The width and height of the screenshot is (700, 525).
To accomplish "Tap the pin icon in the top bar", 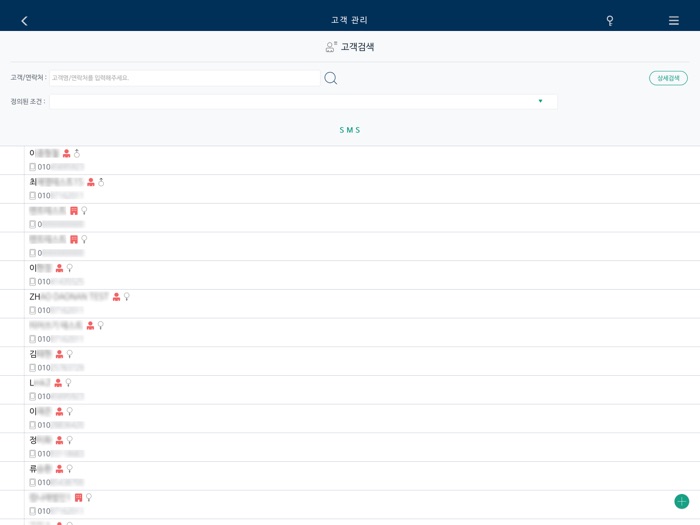I will click(609, 21).
